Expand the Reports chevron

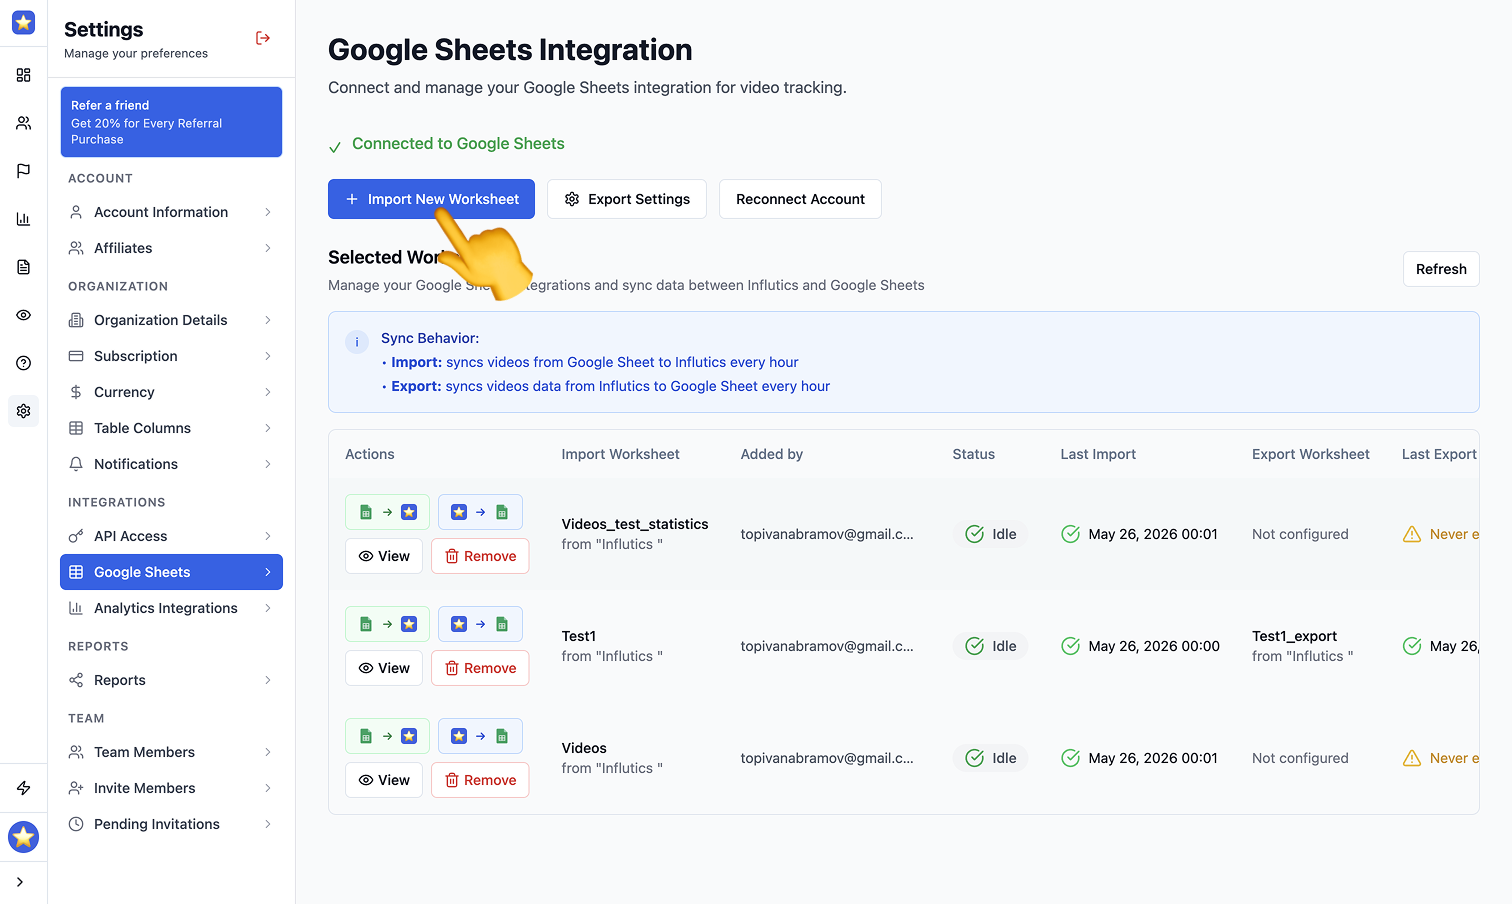pos(268,680)
